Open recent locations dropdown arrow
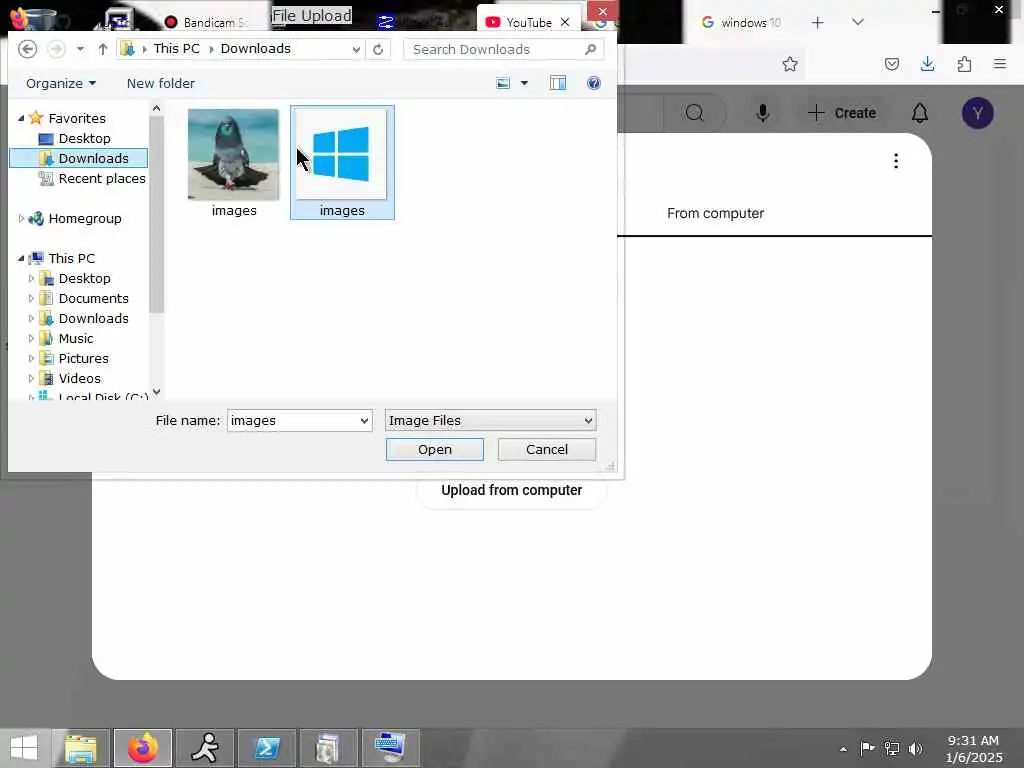The image size is (1024, 768). 80,49
